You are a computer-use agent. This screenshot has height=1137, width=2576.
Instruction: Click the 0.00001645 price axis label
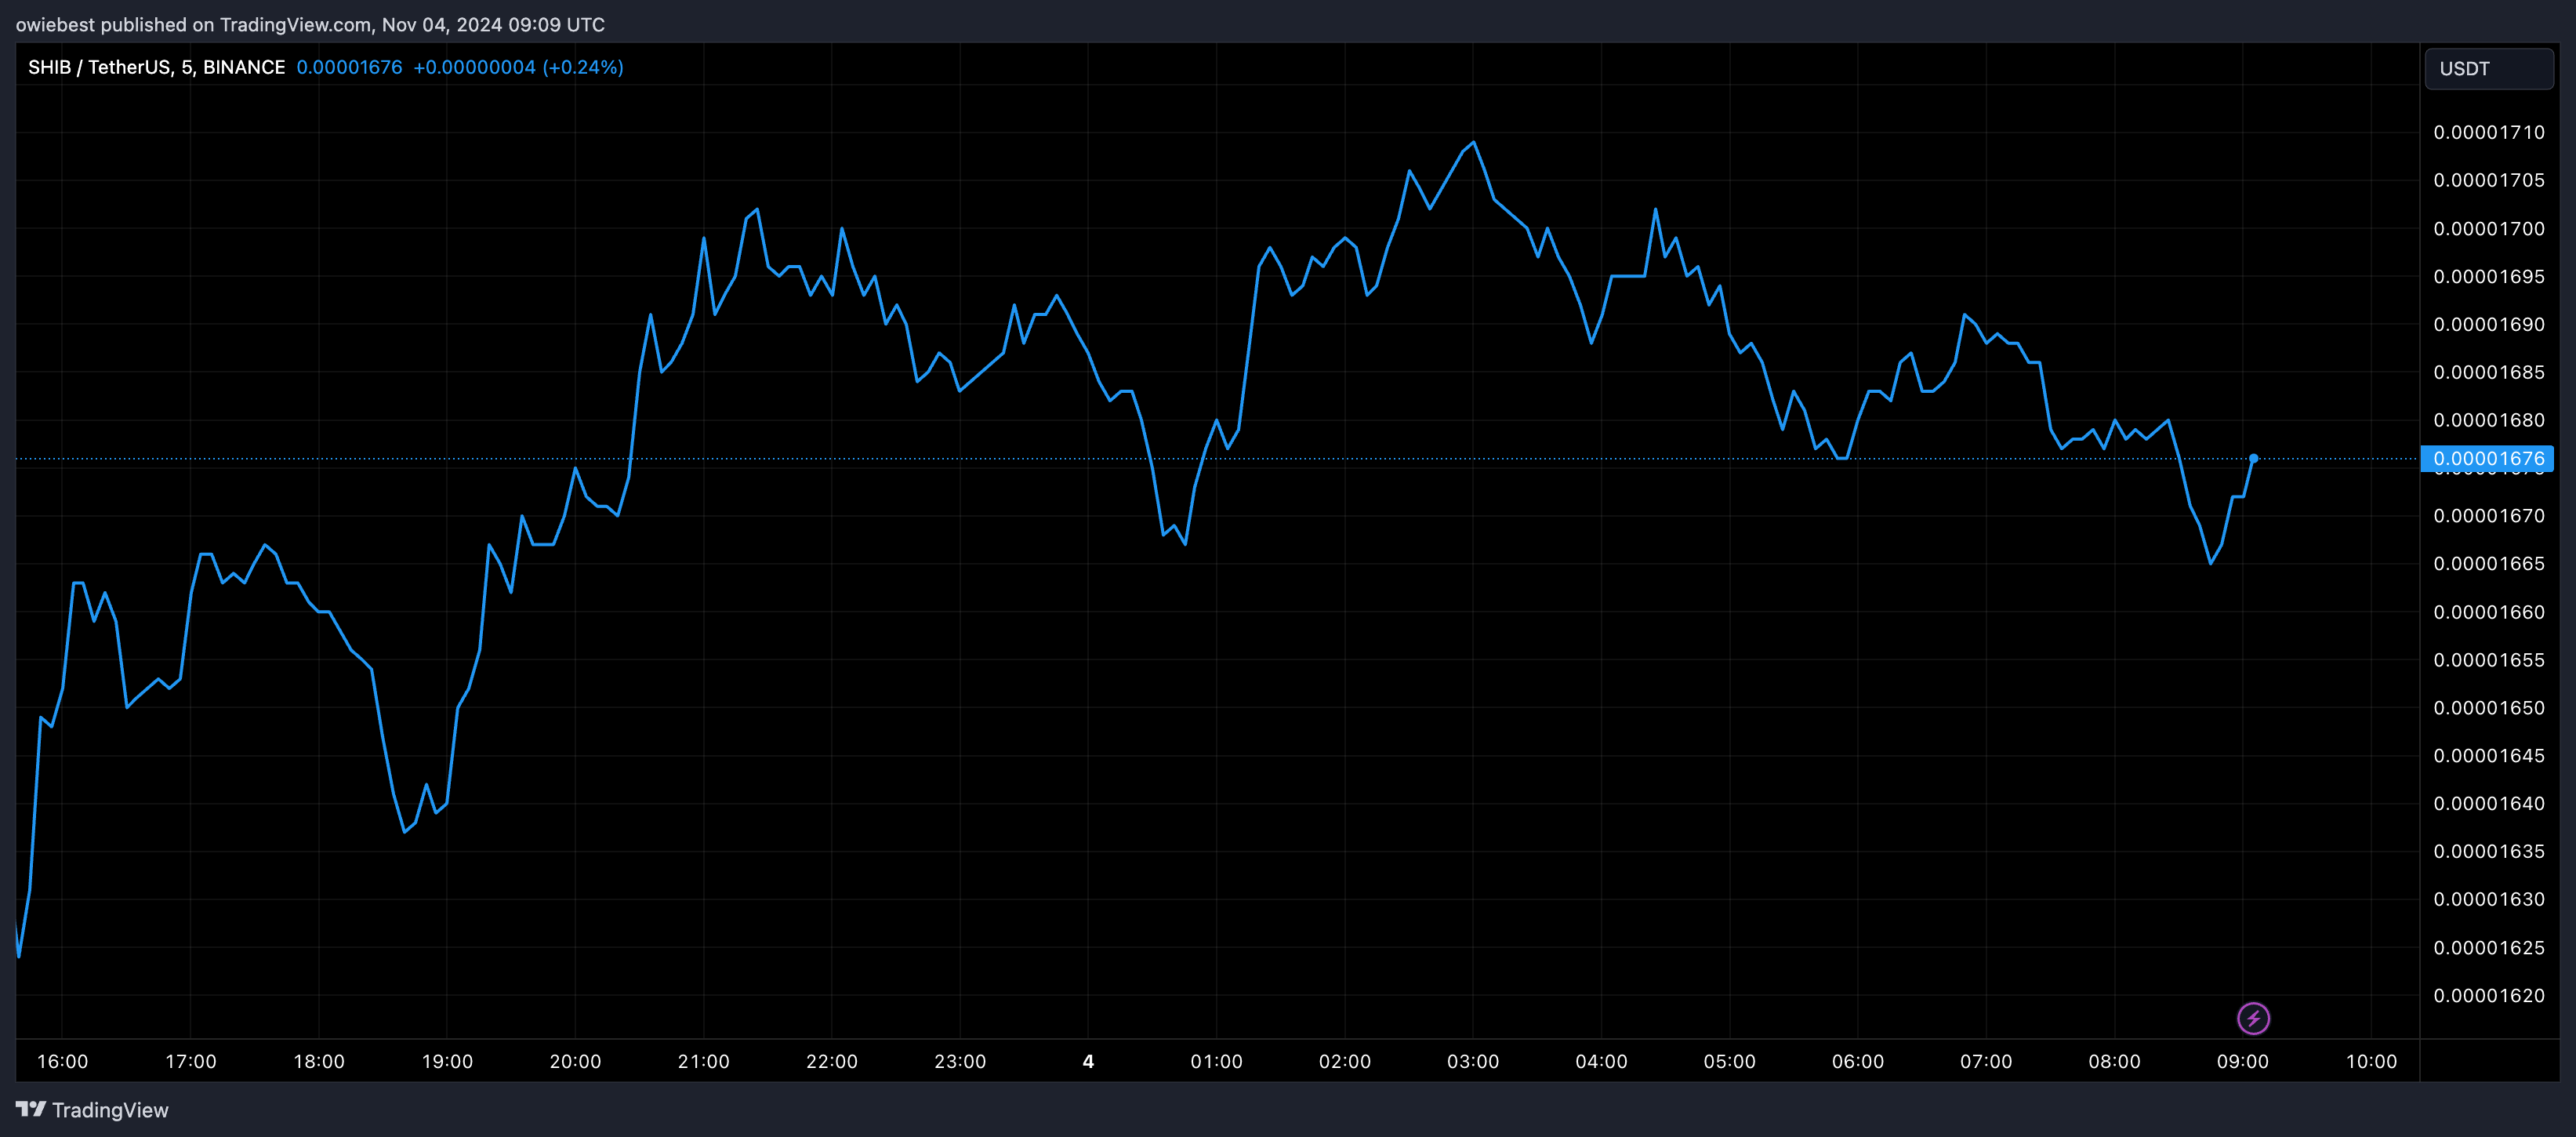point(2489,756)
